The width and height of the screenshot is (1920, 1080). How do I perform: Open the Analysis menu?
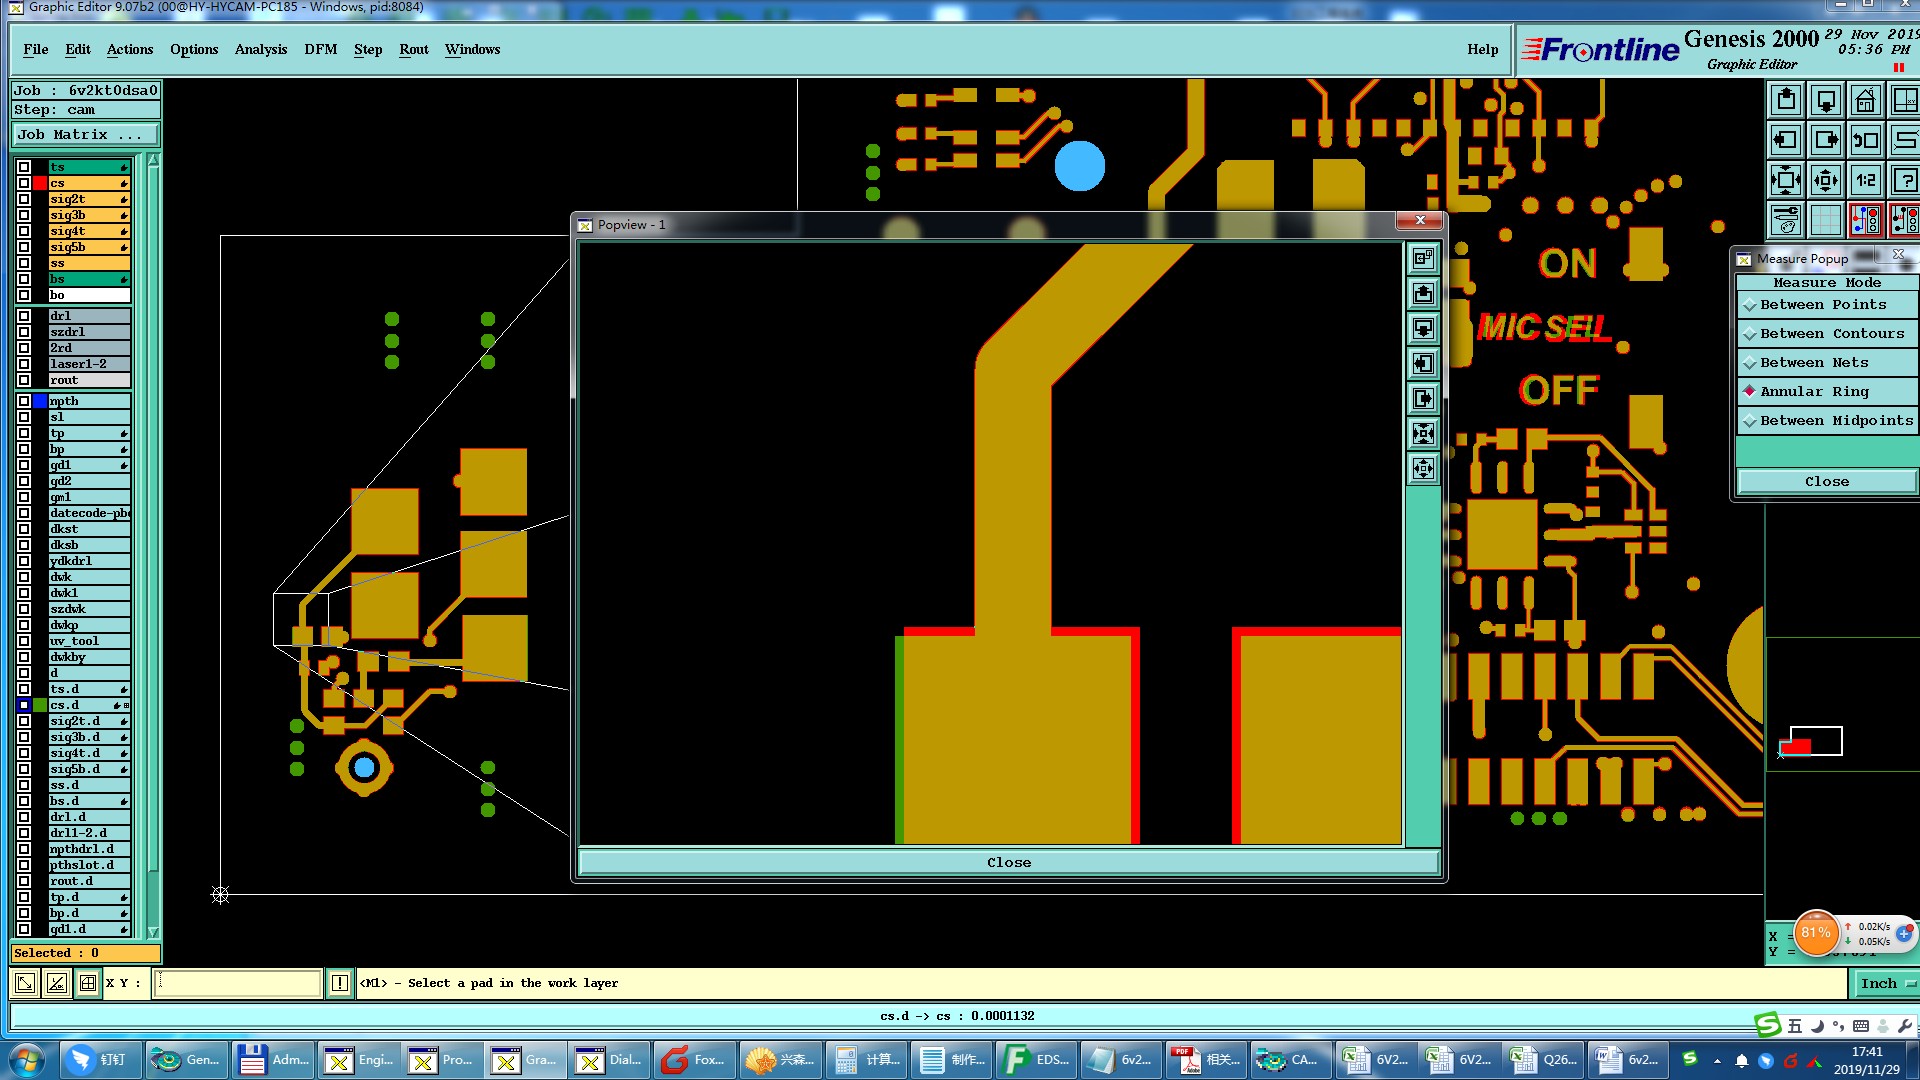(x=260, y=49)
